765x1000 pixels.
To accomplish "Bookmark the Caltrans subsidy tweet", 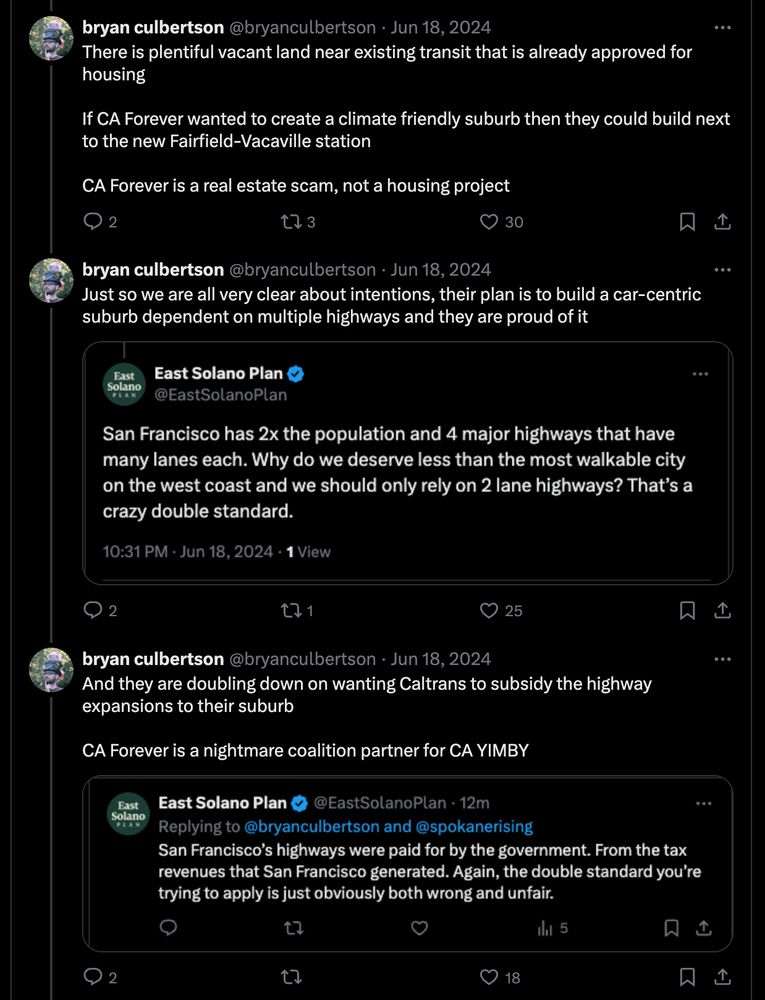I will [x=687, y=977].
